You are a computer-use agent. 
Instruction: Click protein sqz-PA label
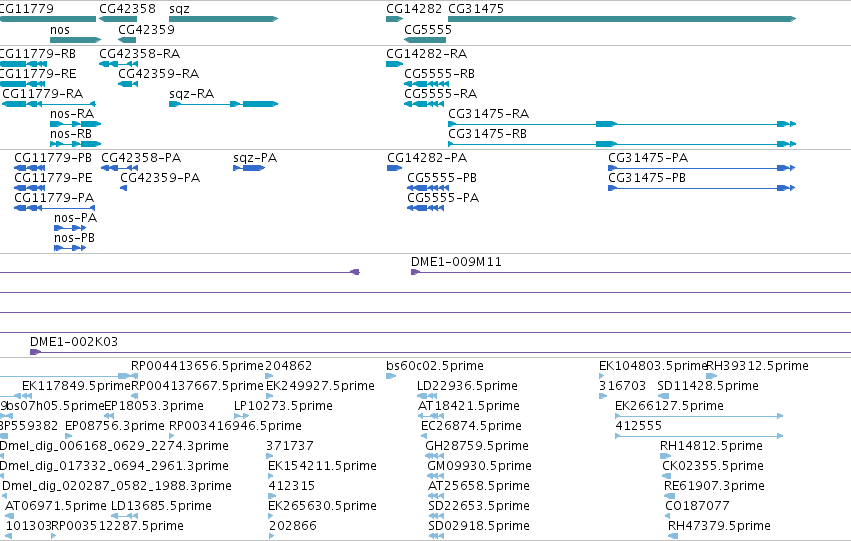click(x=255, y=157)
